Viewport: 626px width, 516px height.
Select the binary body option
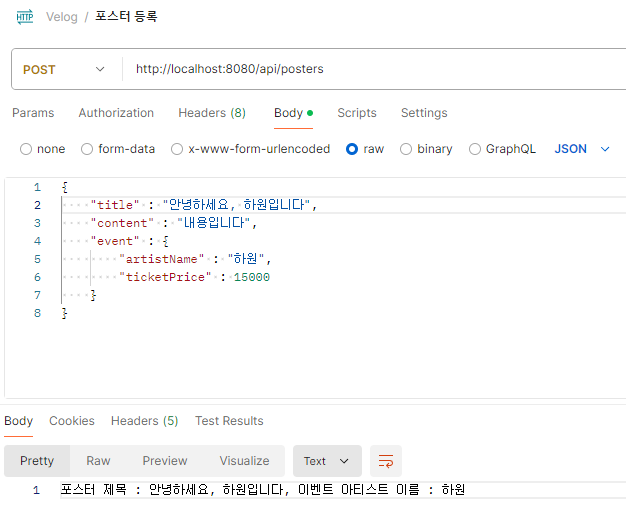(426, 149)
